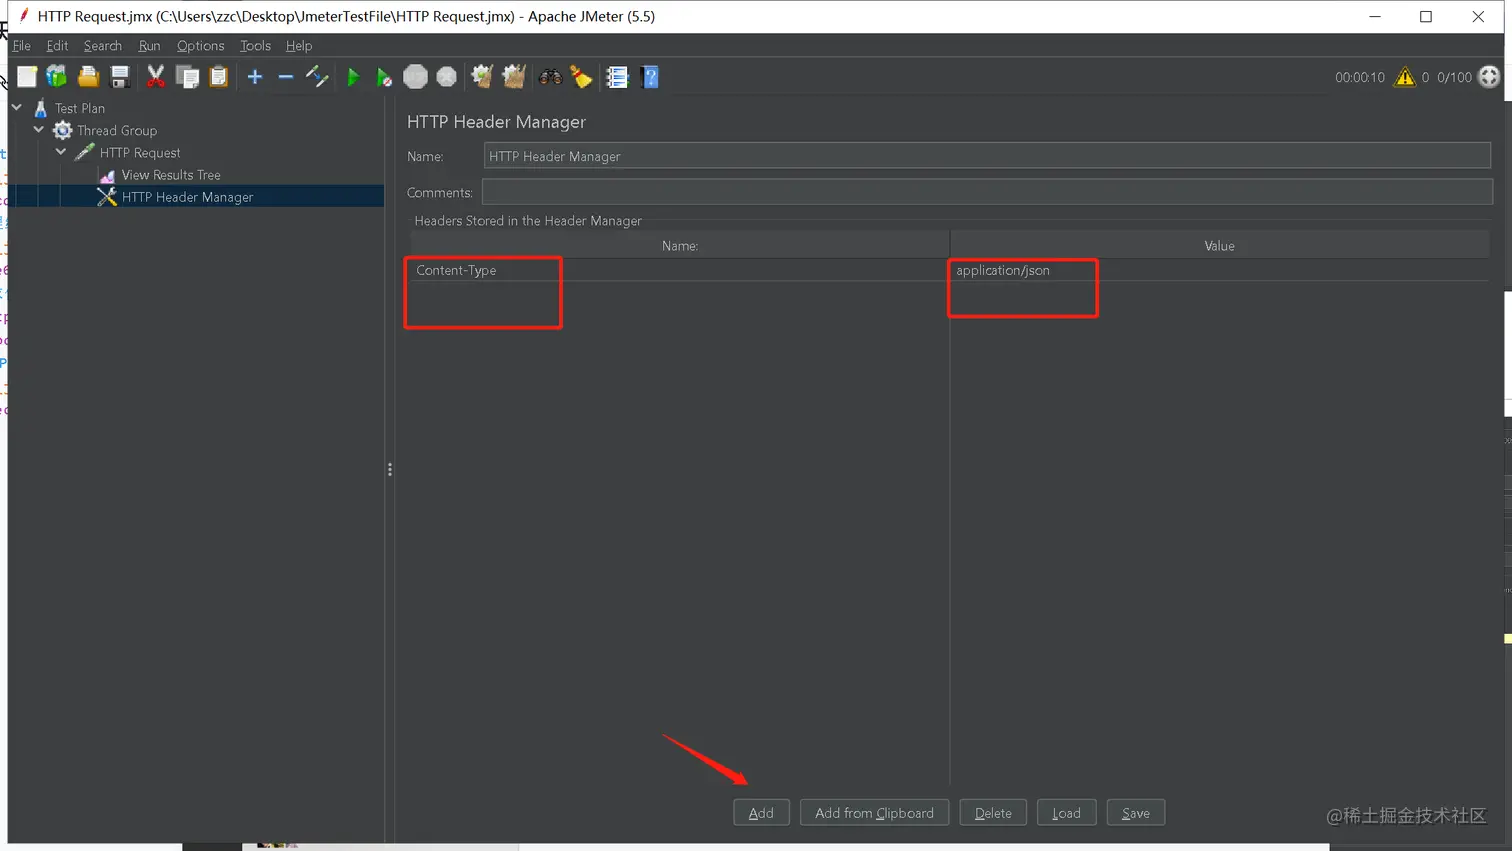Click the HTTP Header Manager tools icon
The image size is (1512, 851).
click(x=107, y=197)
